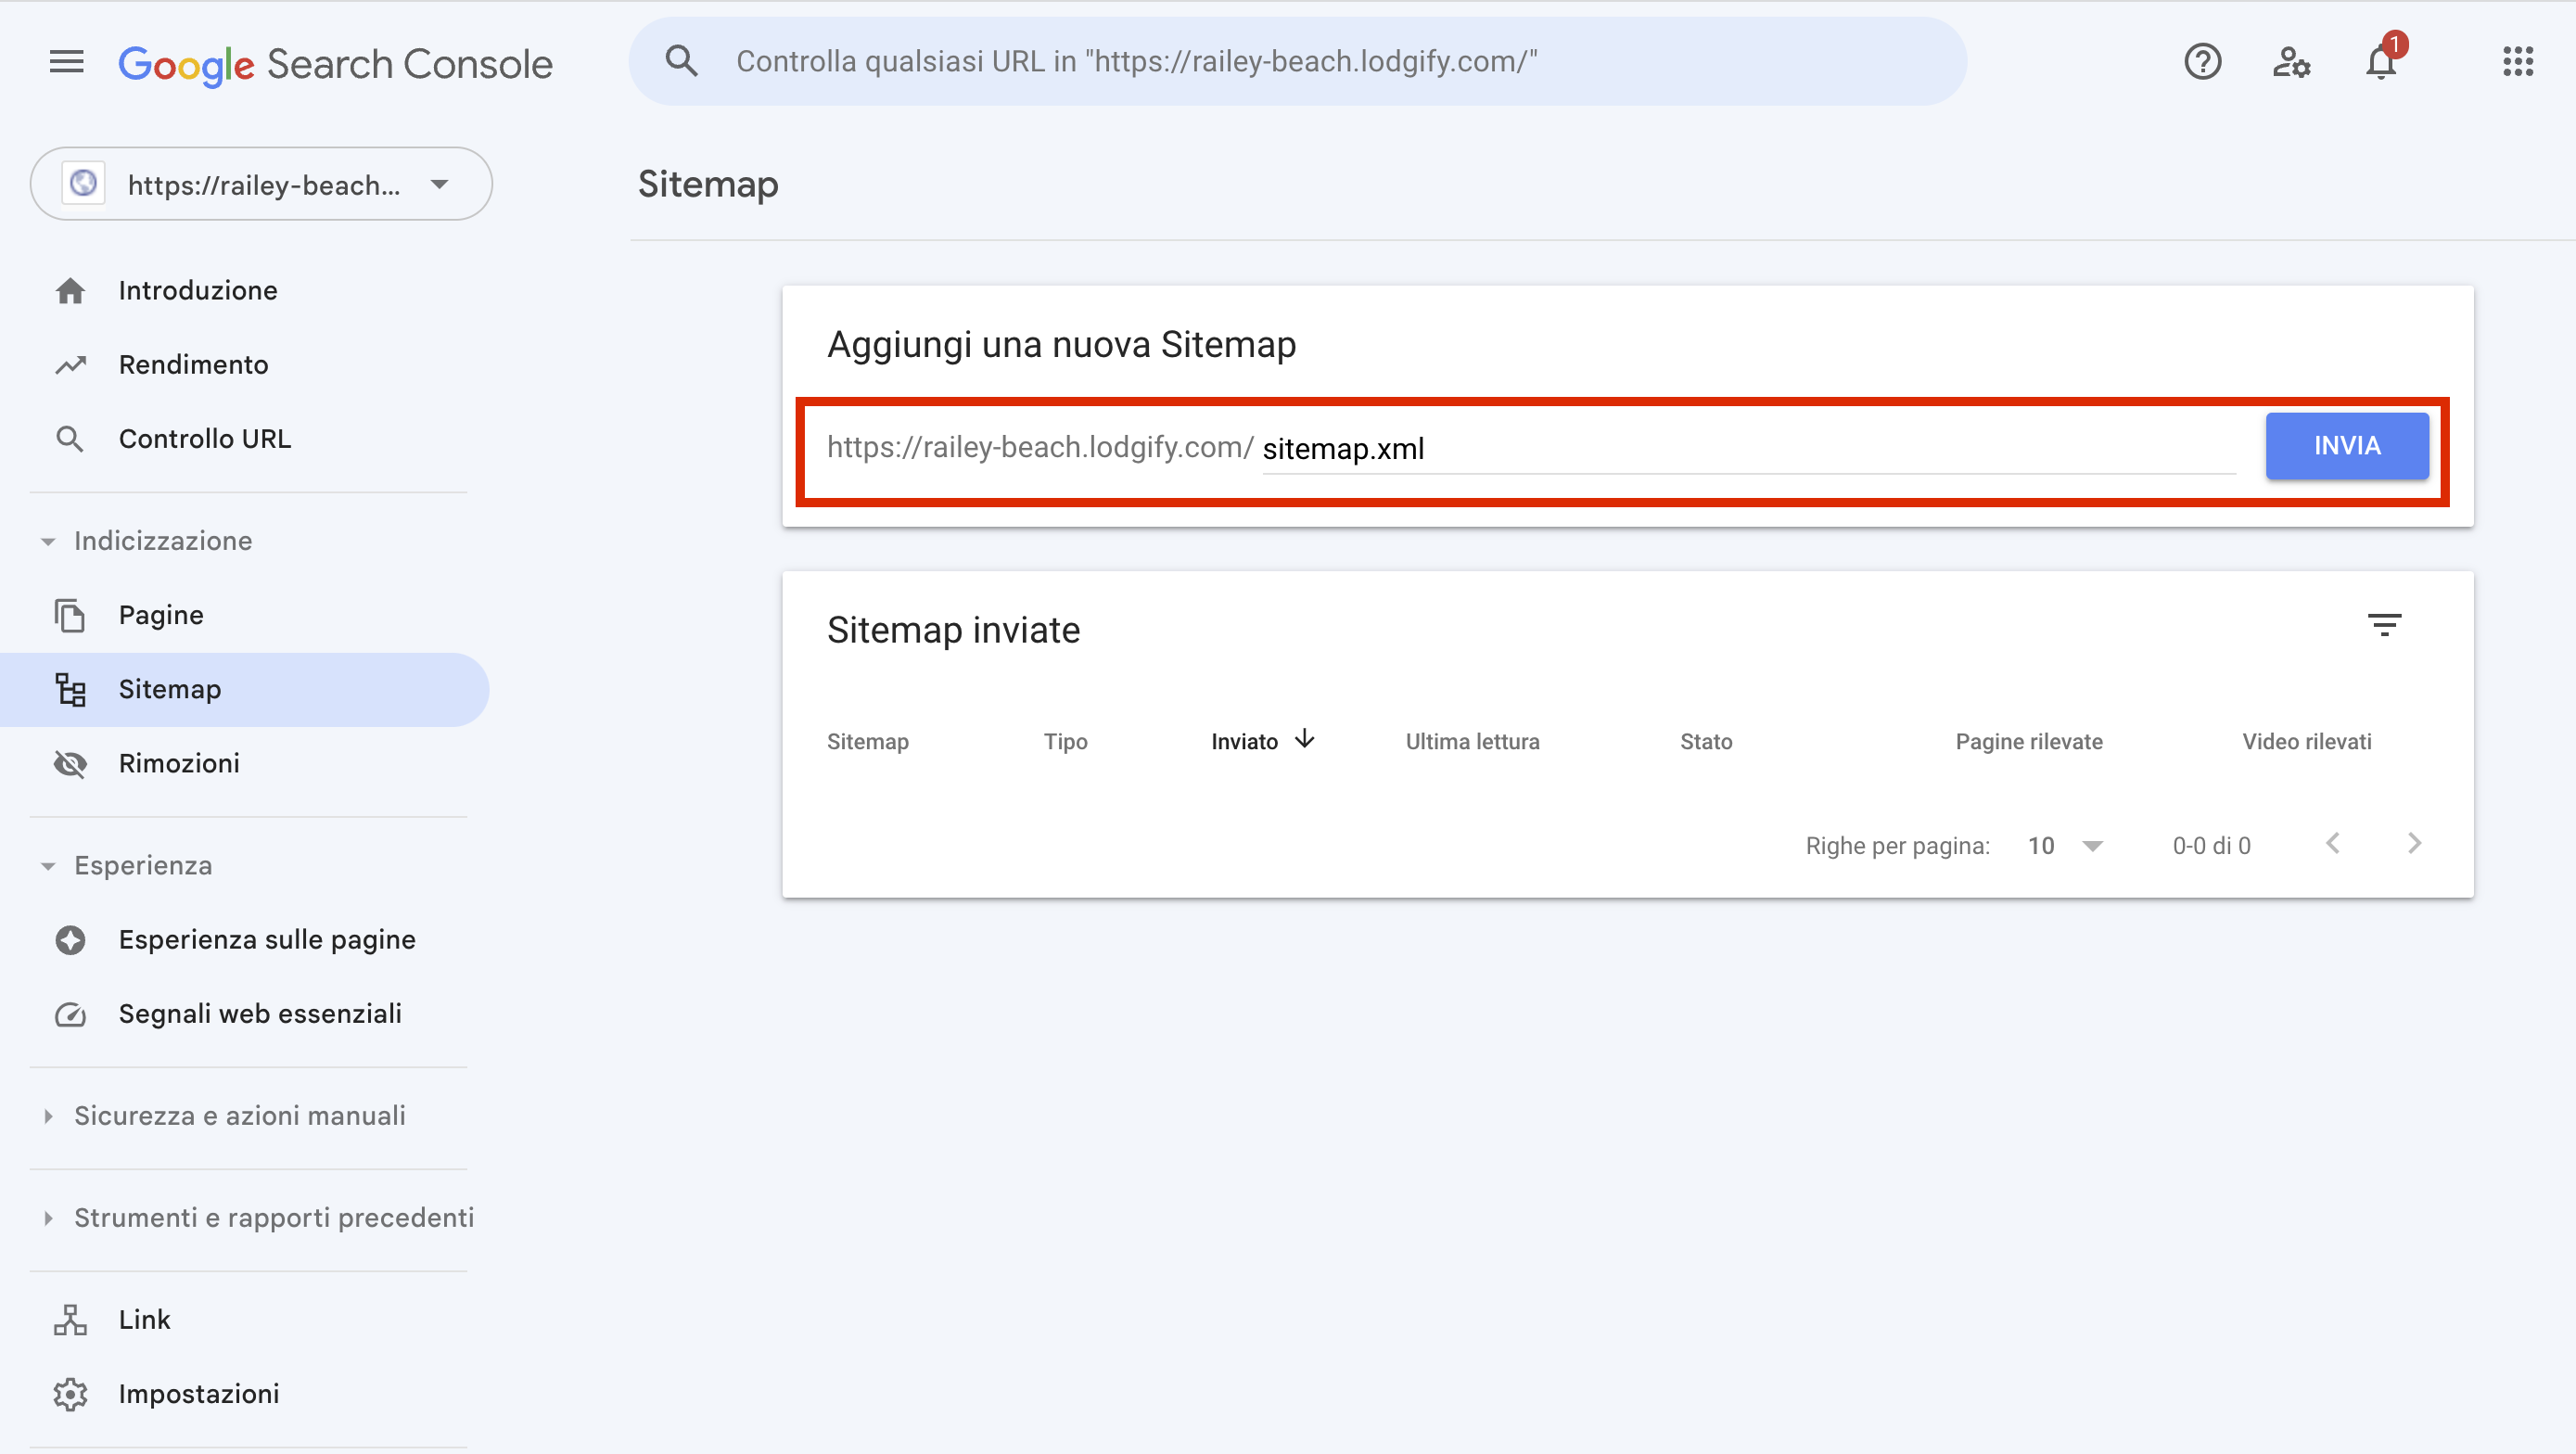This screenshot has width=2576, height=1454.
Task: Click the Sitemap tree icon
Action: tap(70, 689)
